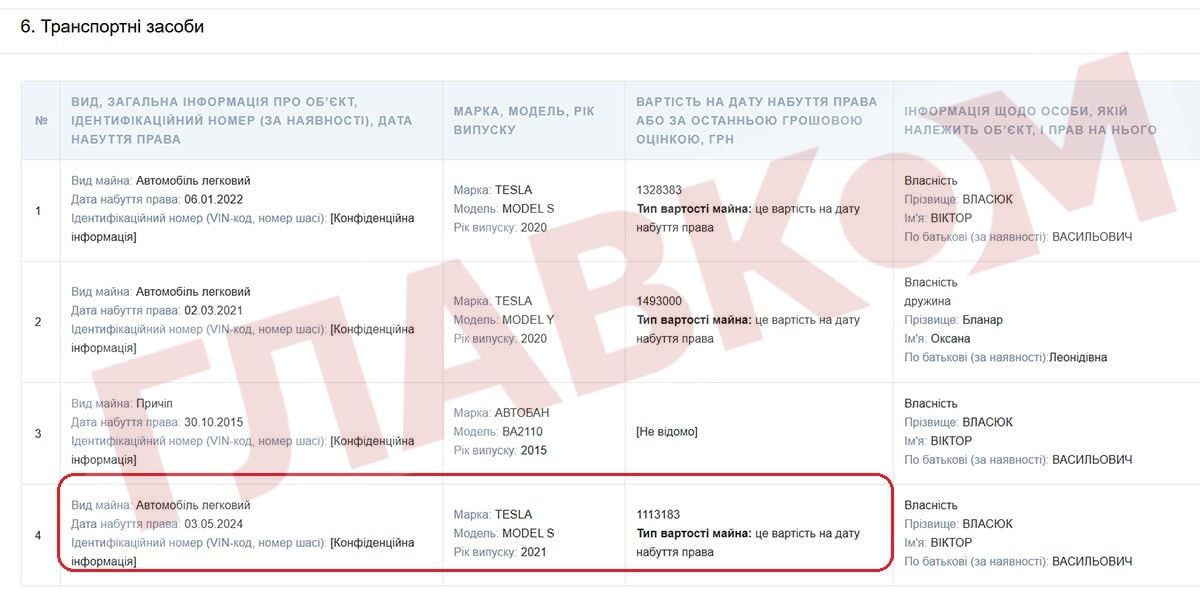Viewport: 1200px width, 595px height.
Task: Select the АВТОБАН brand entry
Action: (522, 413)
